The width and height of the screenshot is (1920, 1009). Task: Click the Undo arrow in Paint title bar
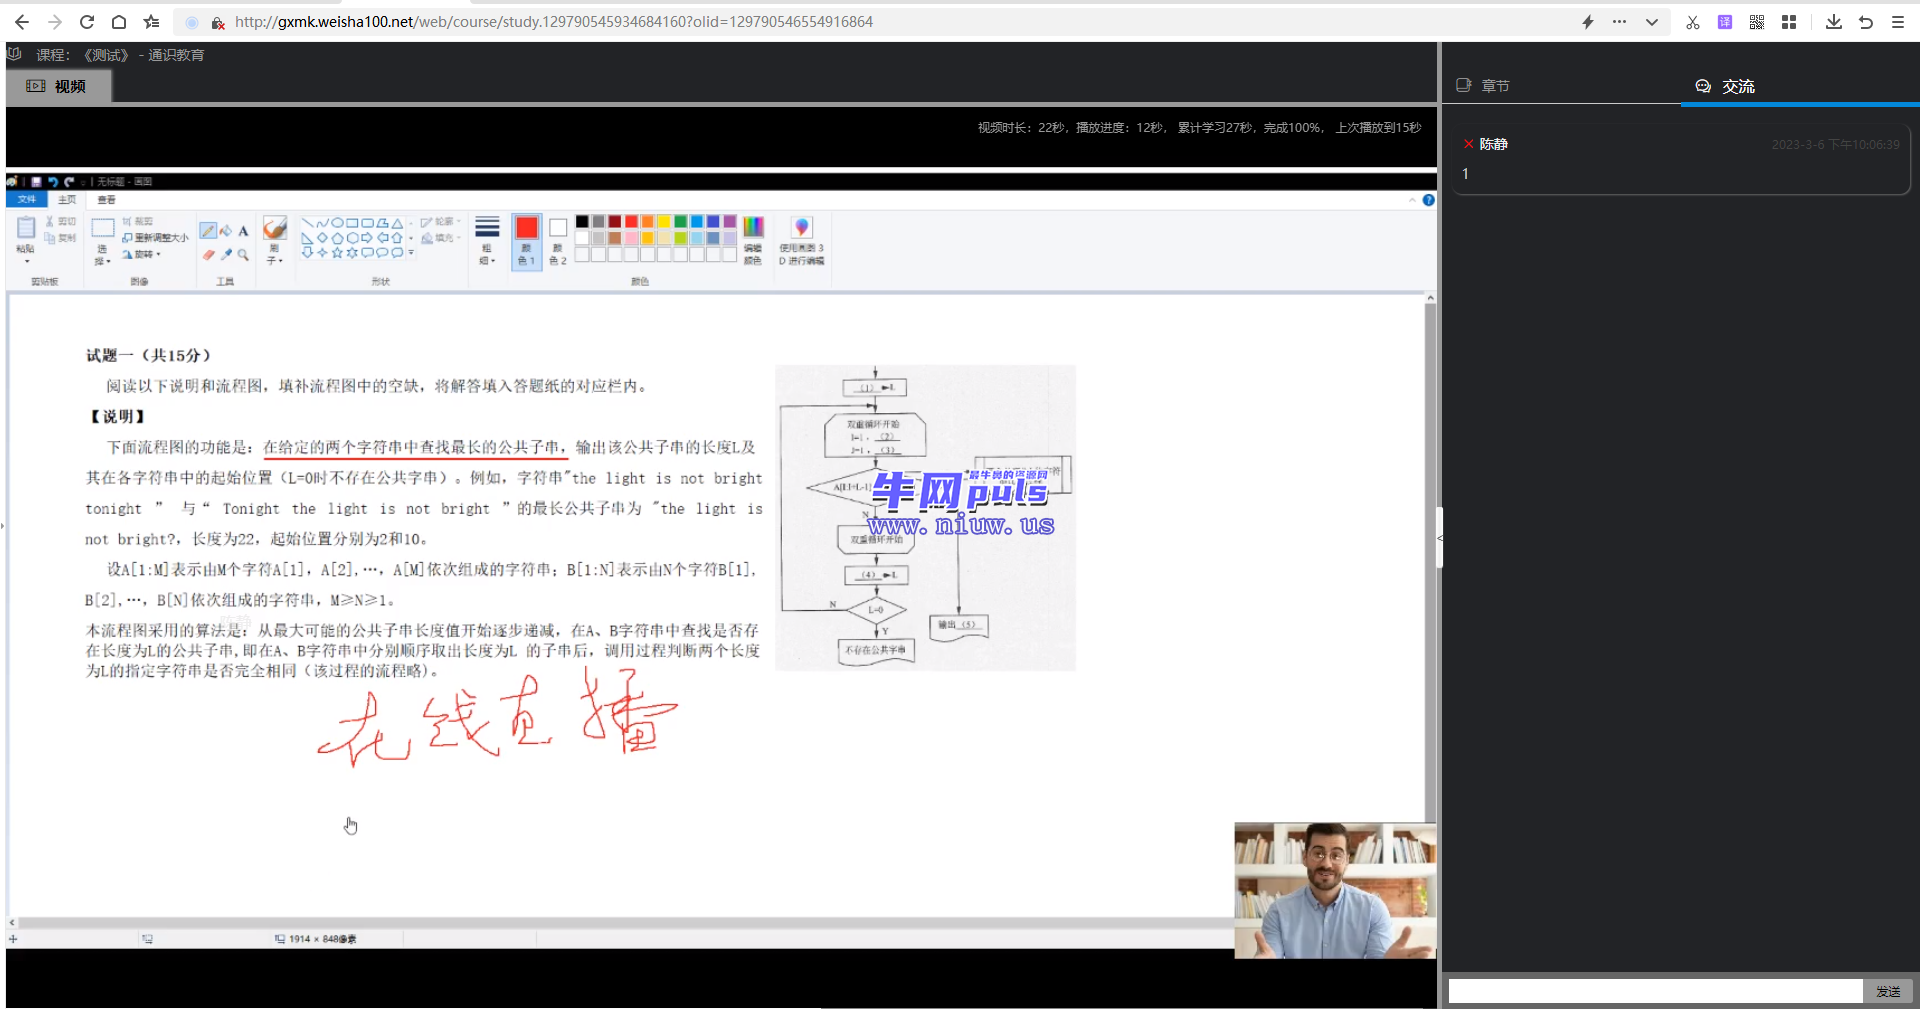pos(53,182)
